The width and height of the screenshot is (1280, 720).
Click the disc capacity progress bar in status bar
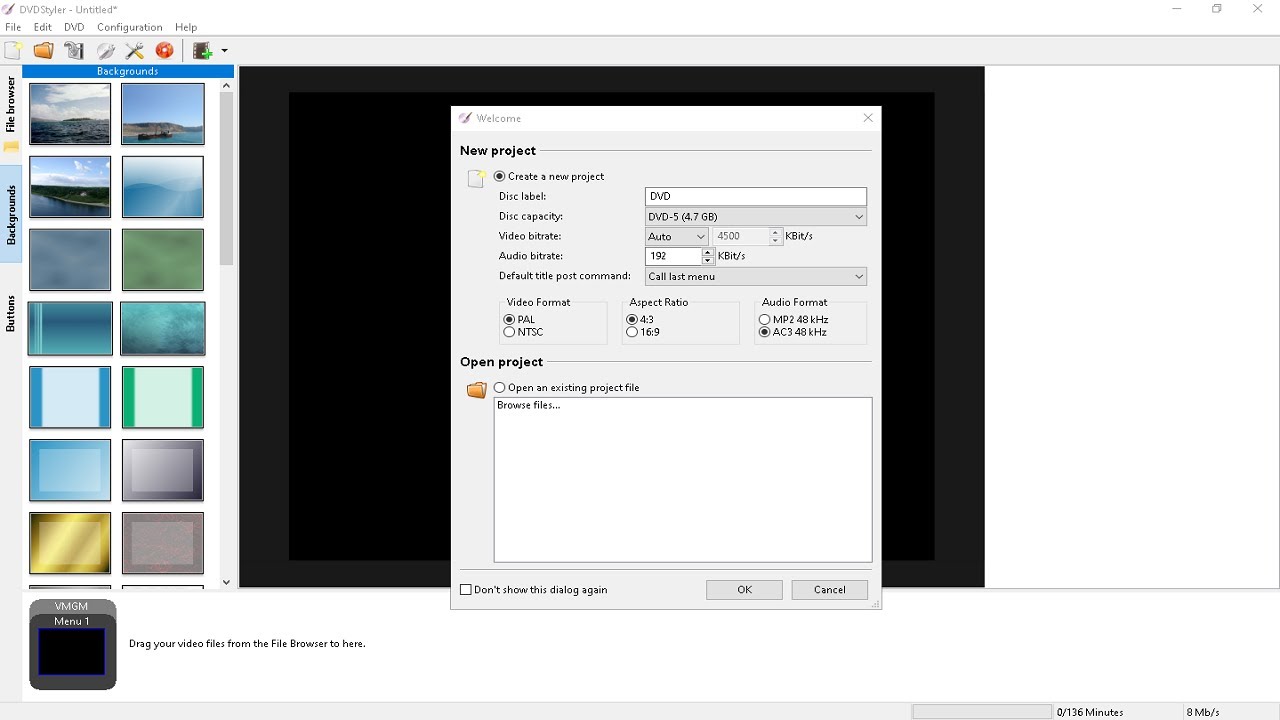pos(982,712)
